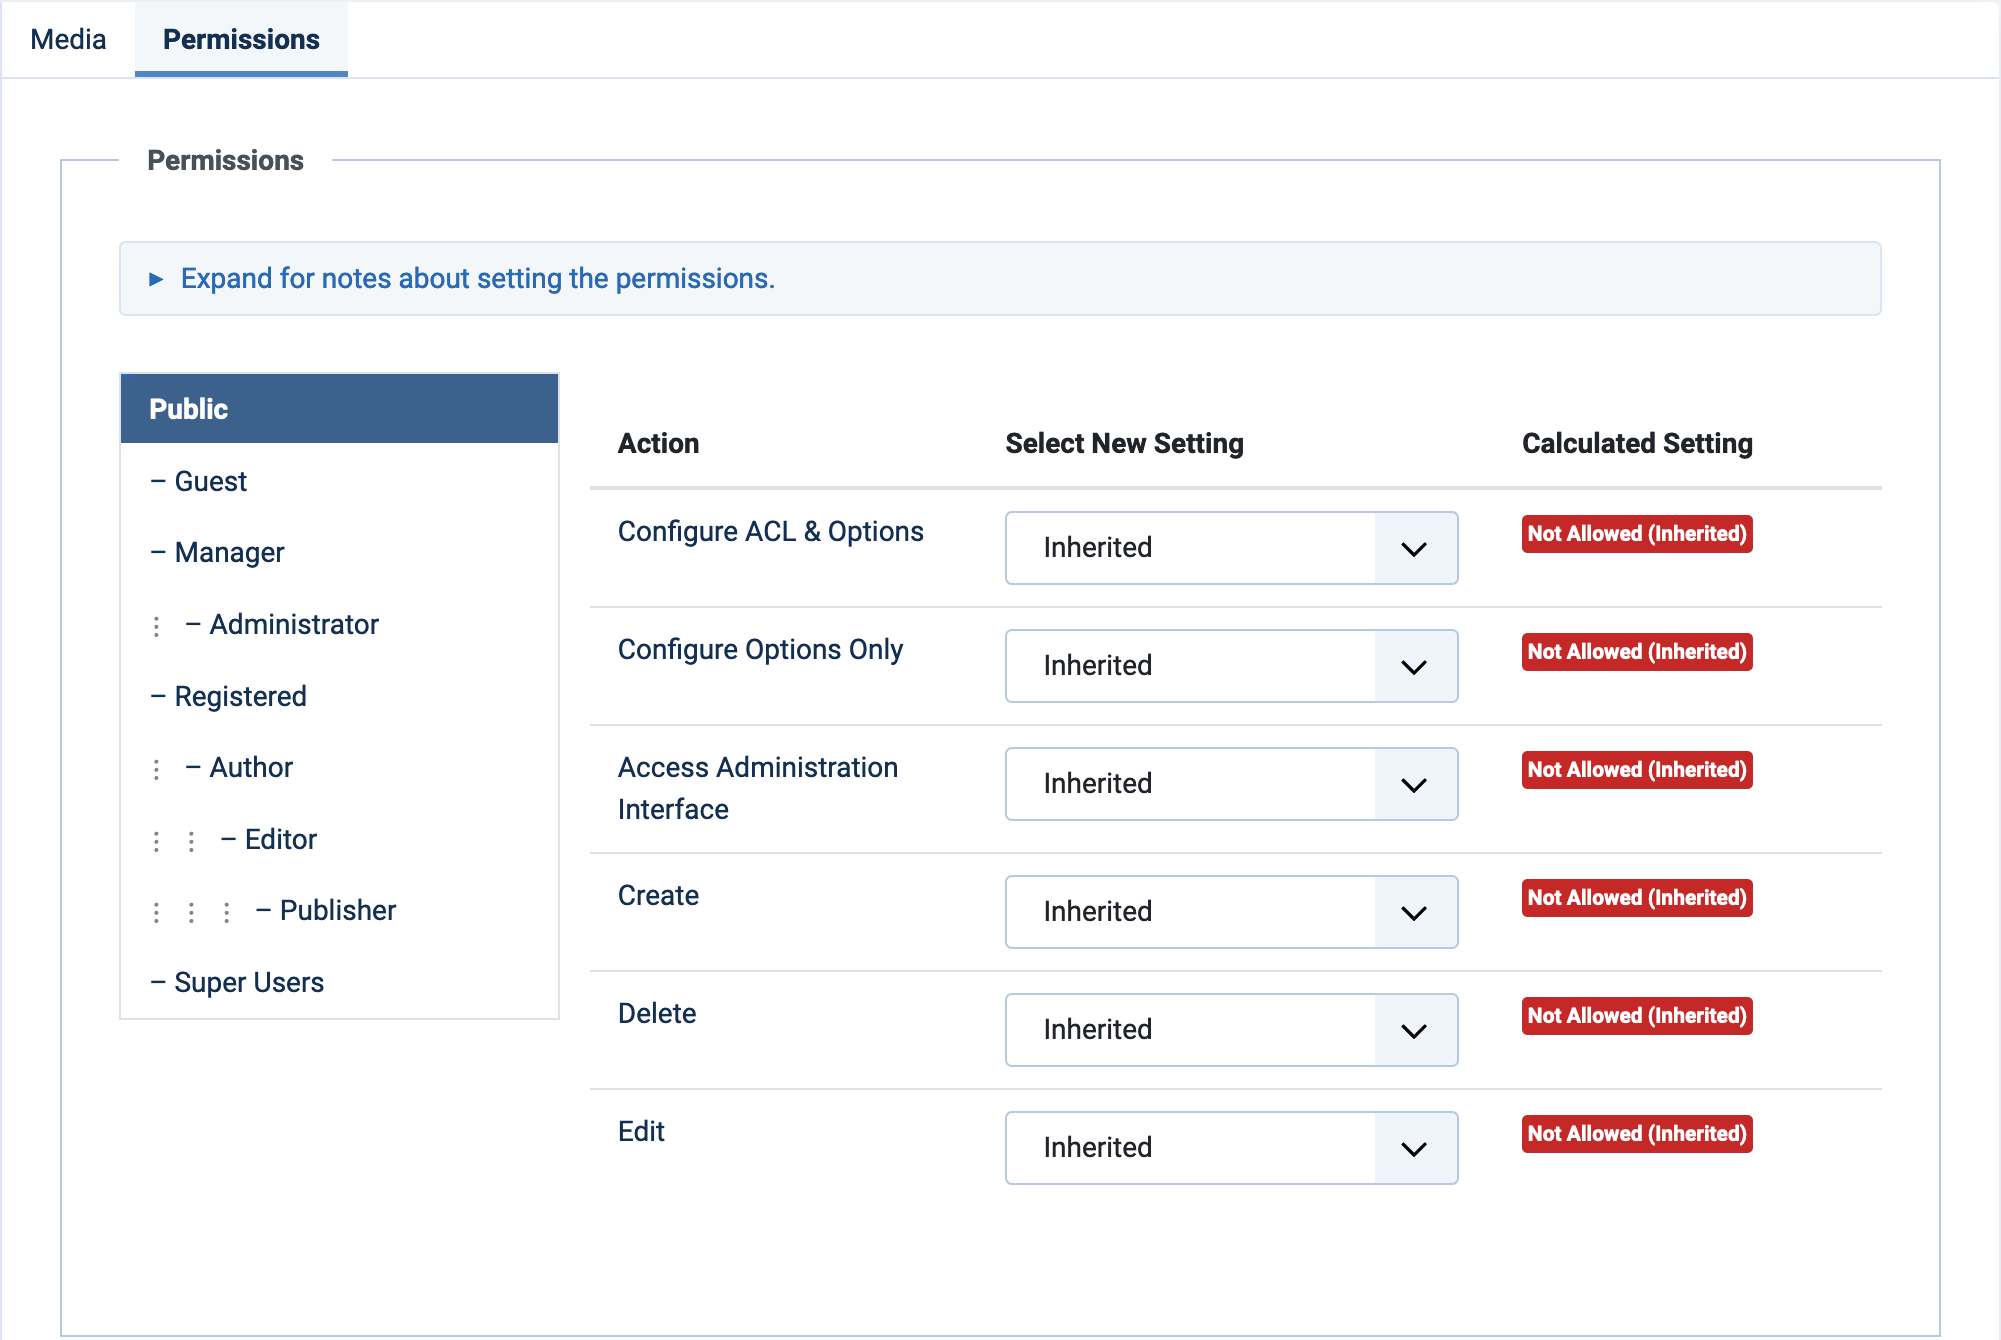Viewport: 2001px width, 1340px height.
Task: Choose the Manager group
Action: click(x=229, y=552)
